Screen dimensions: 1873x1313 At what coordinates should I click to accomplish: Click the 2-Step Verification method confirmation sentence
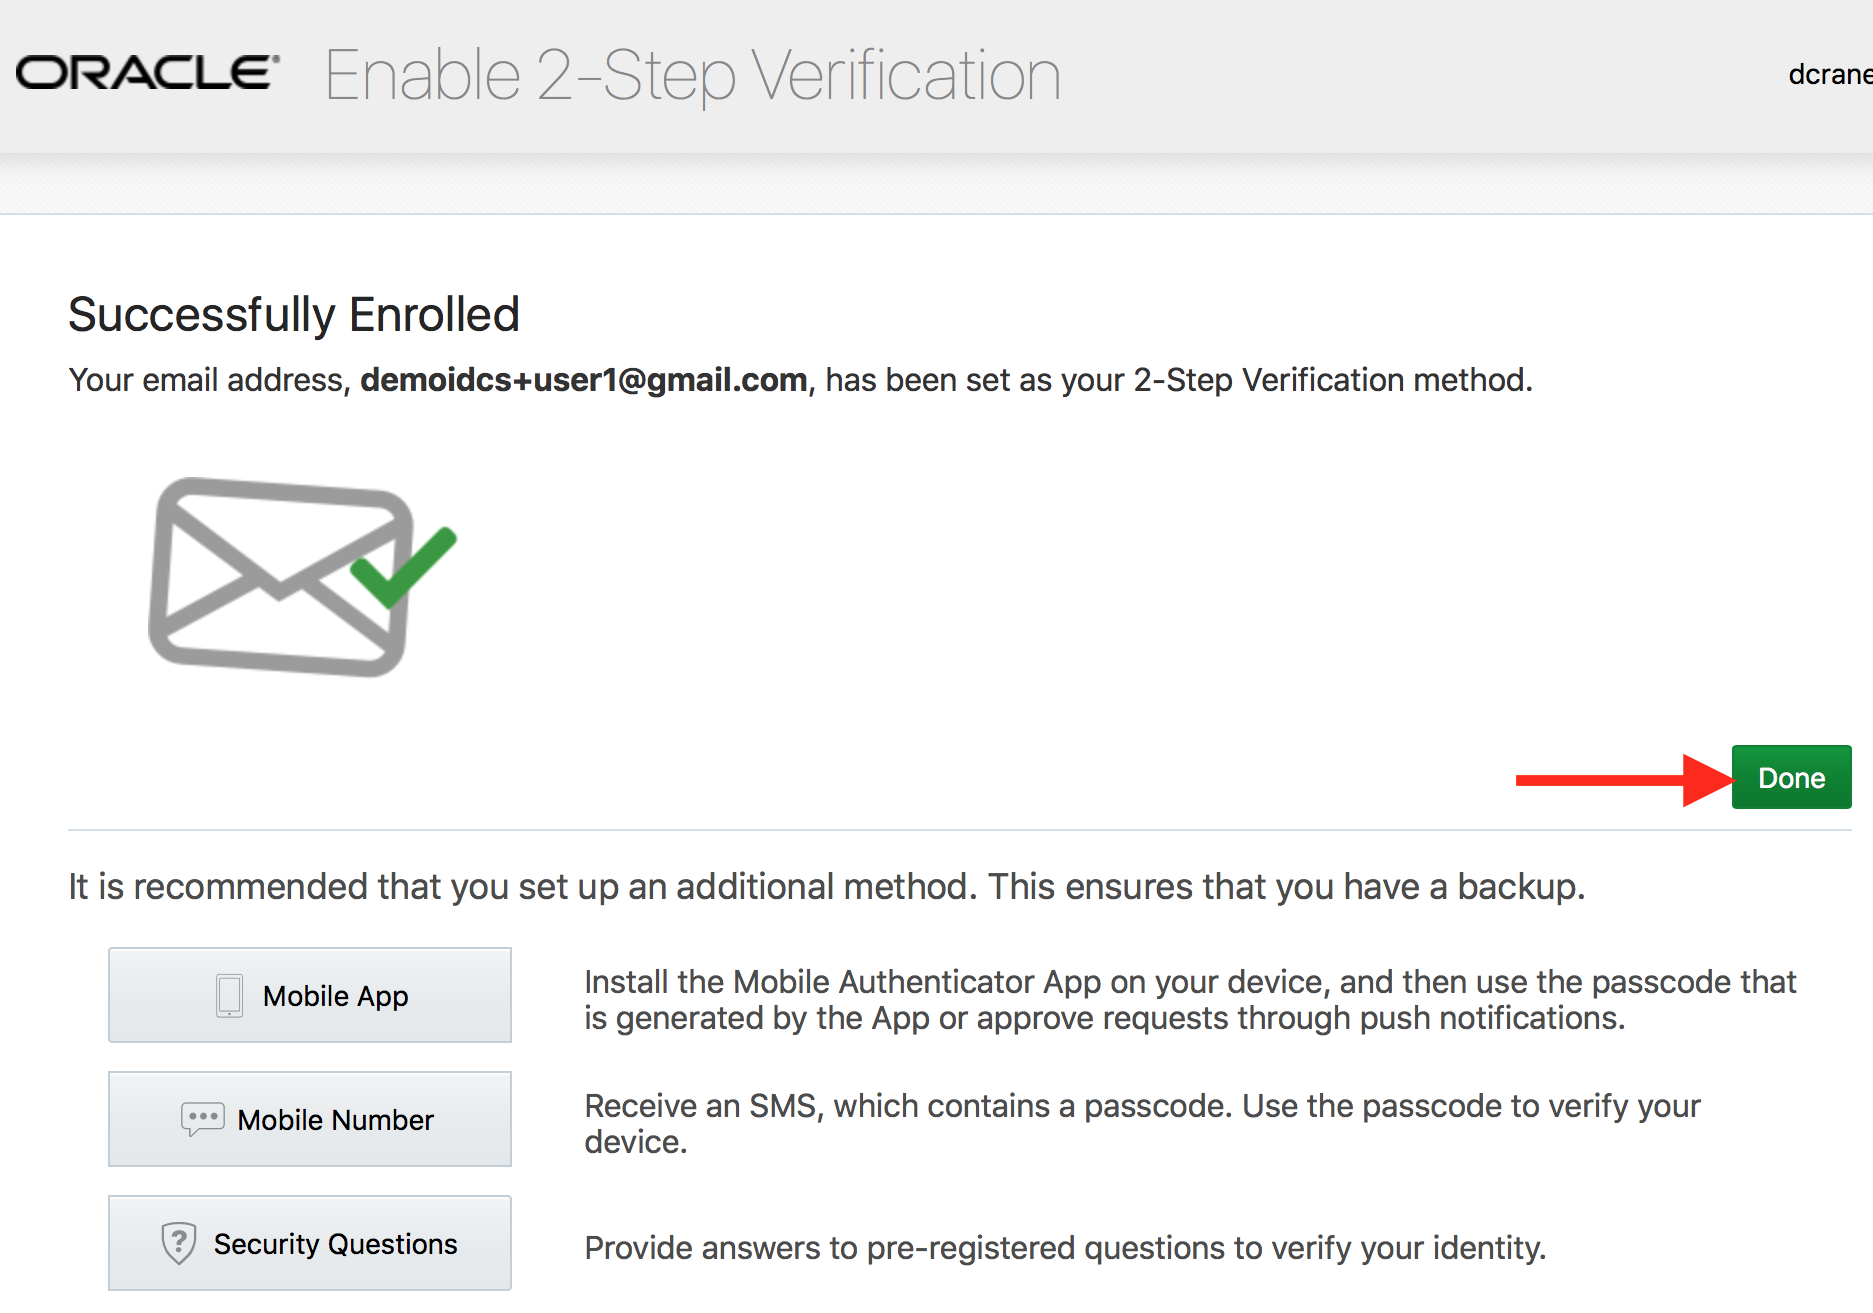pyautogui.click(x=800, y=380)
